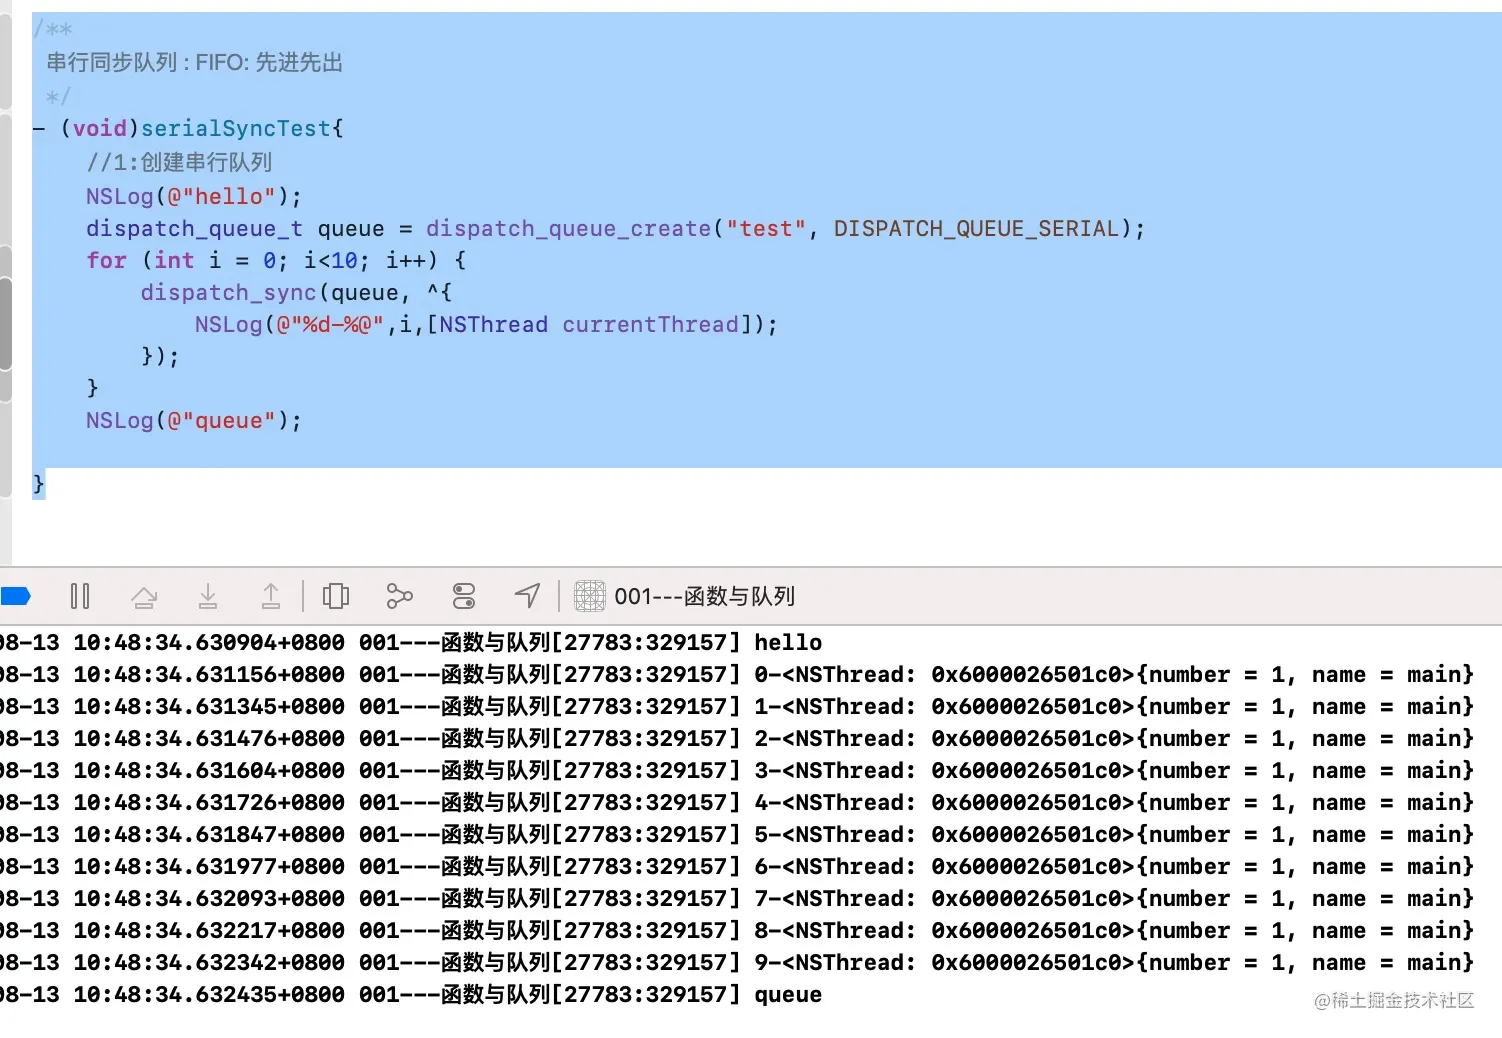
Task: Toggle the breakpoints activation button
Action: point(16,595)
